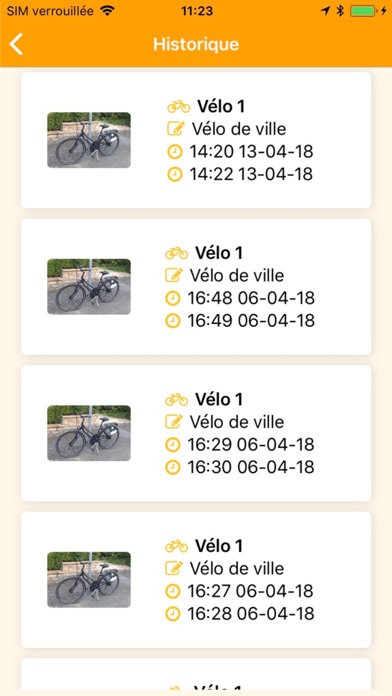392x696 pixels.
Task: Tap the clock icon beside 16:30 06-04-18
Action: point(173,467)
